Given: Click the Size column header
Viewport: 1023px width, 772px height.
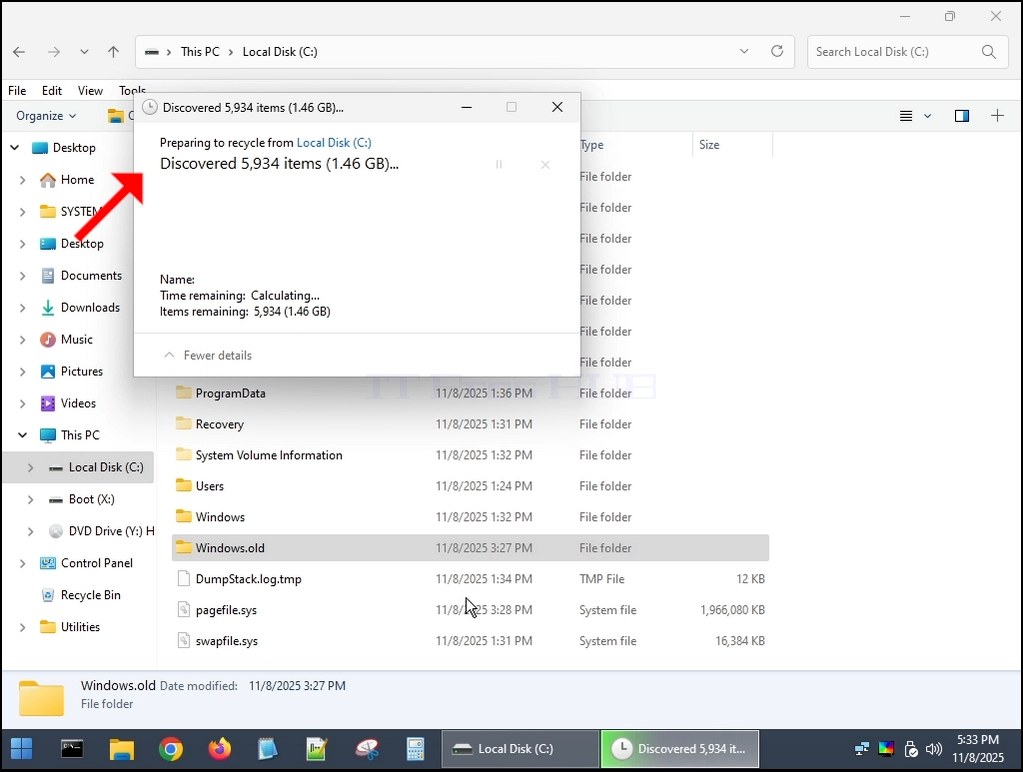Looking at the screenshot, I should tap(709, 145).
